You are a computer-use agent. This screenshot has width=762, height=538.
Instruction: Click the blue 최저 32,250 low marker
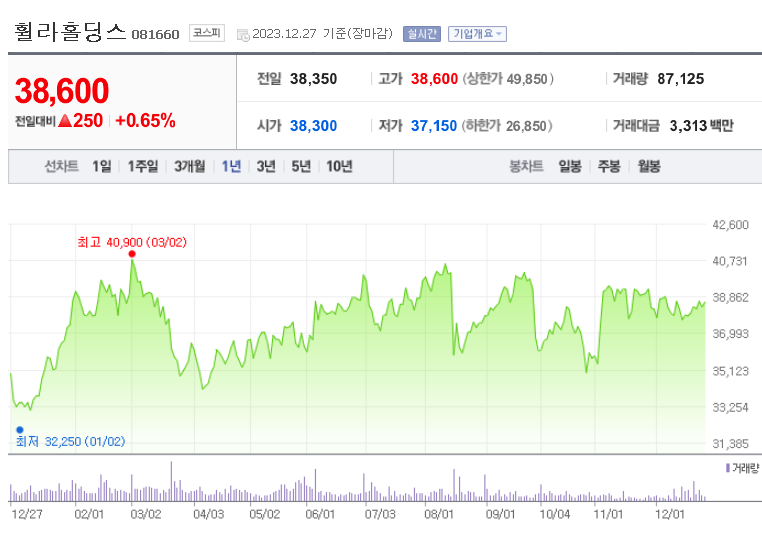pos(20,430)
